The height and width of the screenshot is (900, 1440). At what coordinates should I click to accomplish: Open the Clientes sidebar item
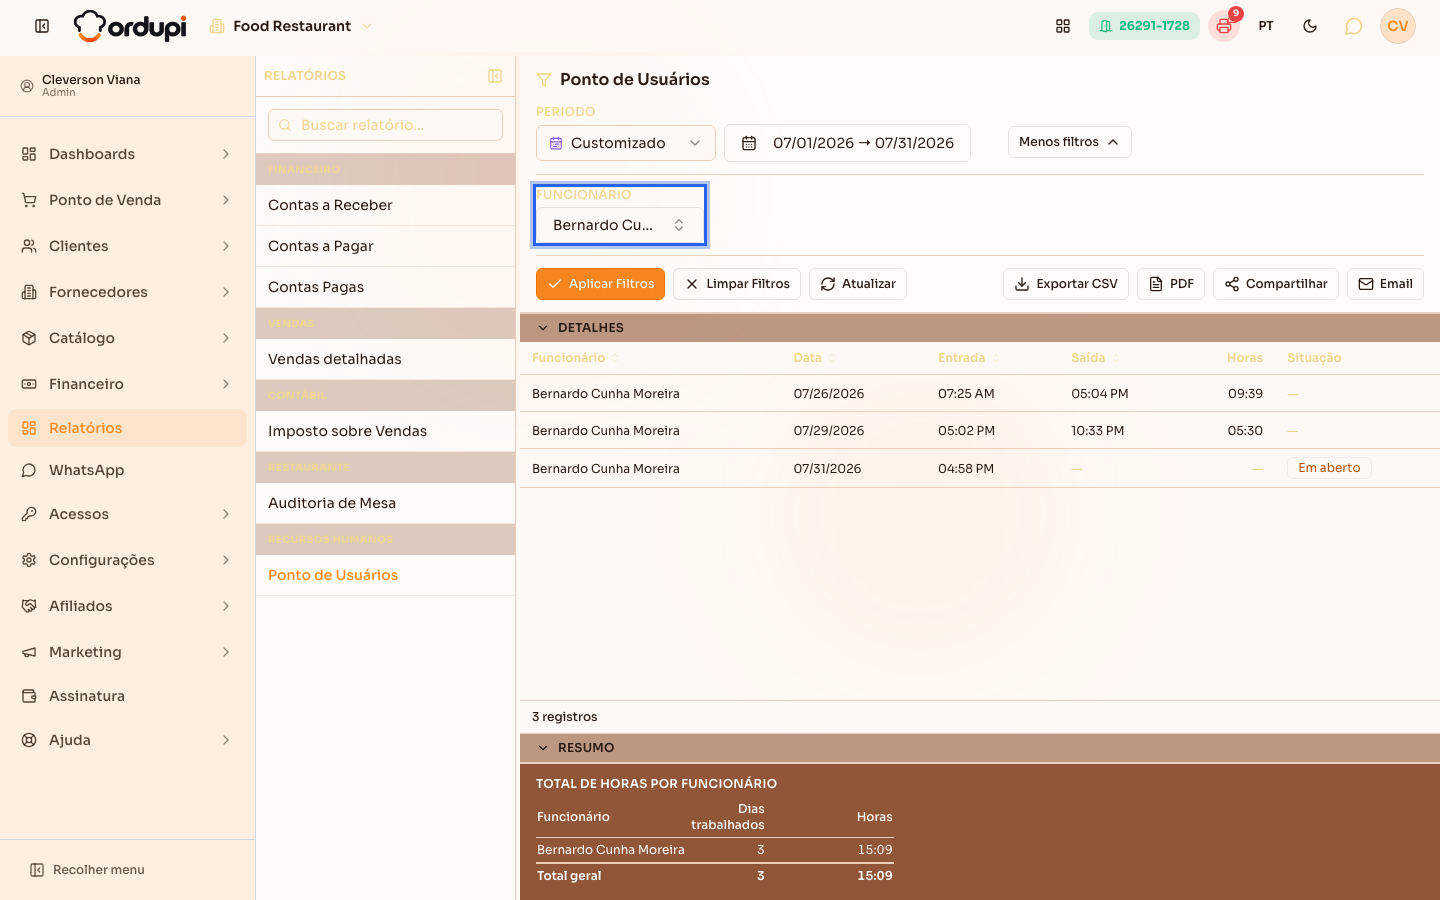[x=127, y=246]
